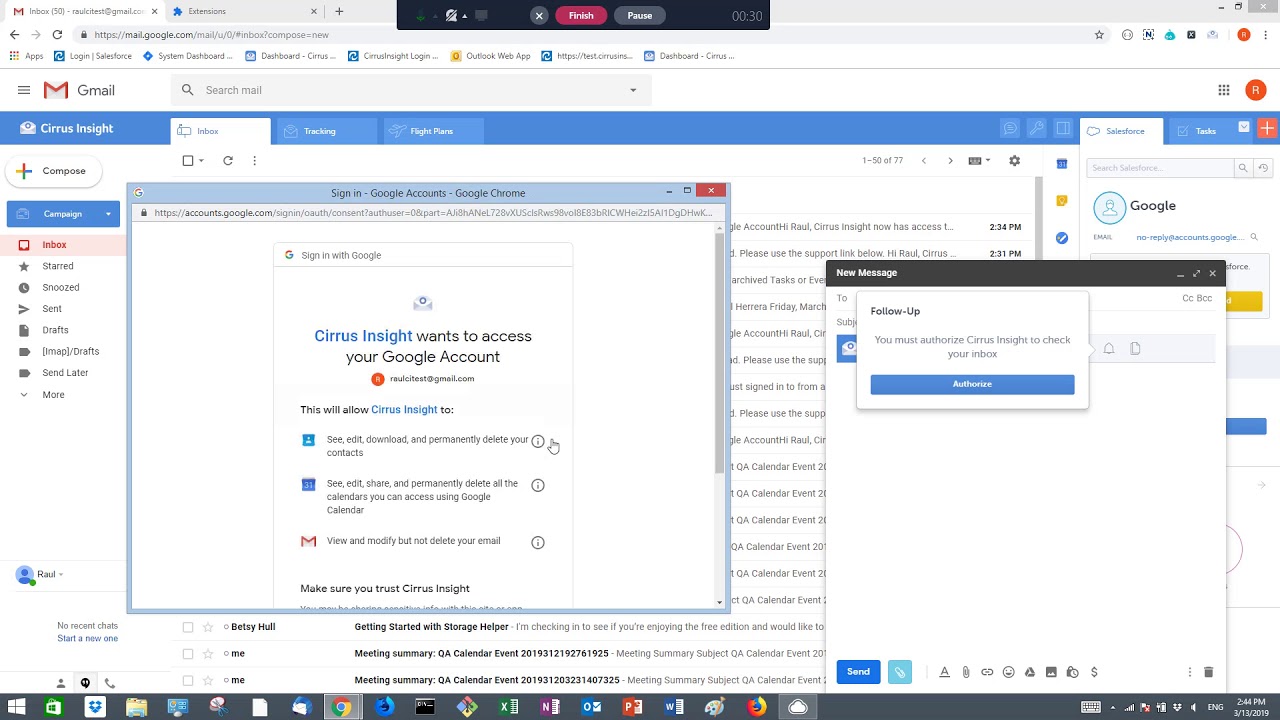Open Google Tasks side panel icon
Viewport: 1280px width, 720px height.
[x=1062, y=238]
